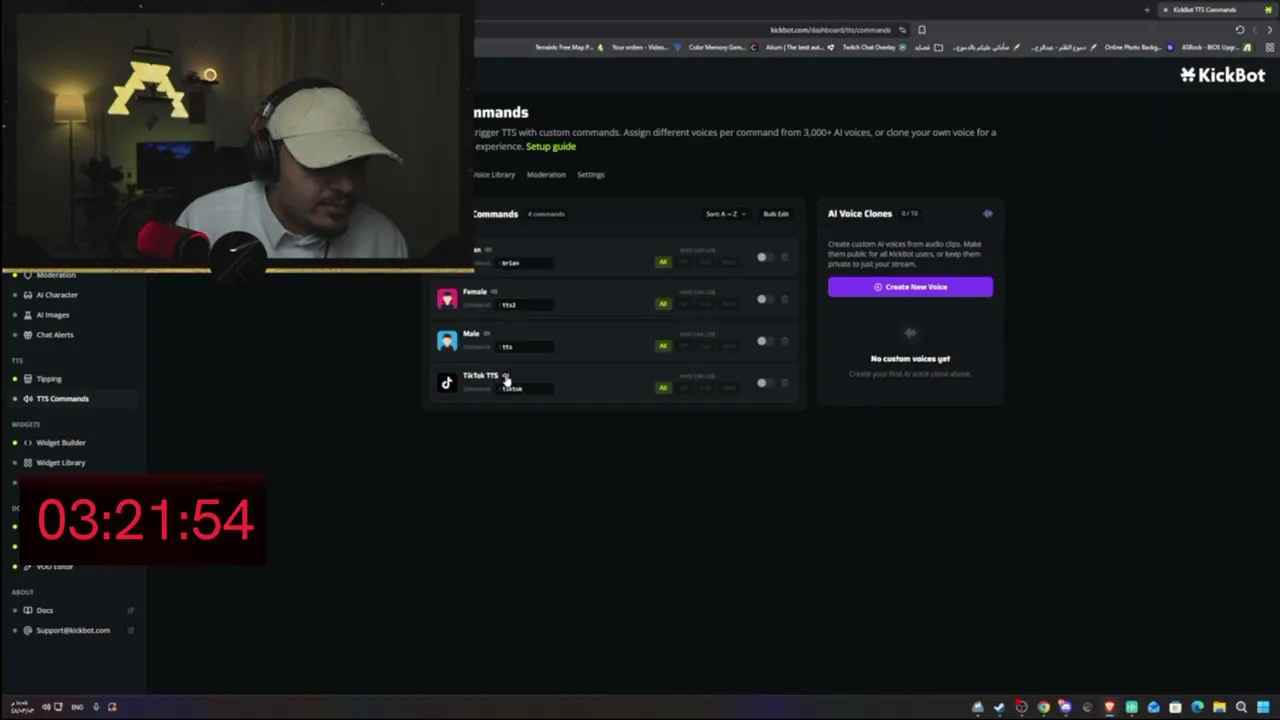
Task: Enable the TikTok TTS command toggle
Action: point(763,383)
